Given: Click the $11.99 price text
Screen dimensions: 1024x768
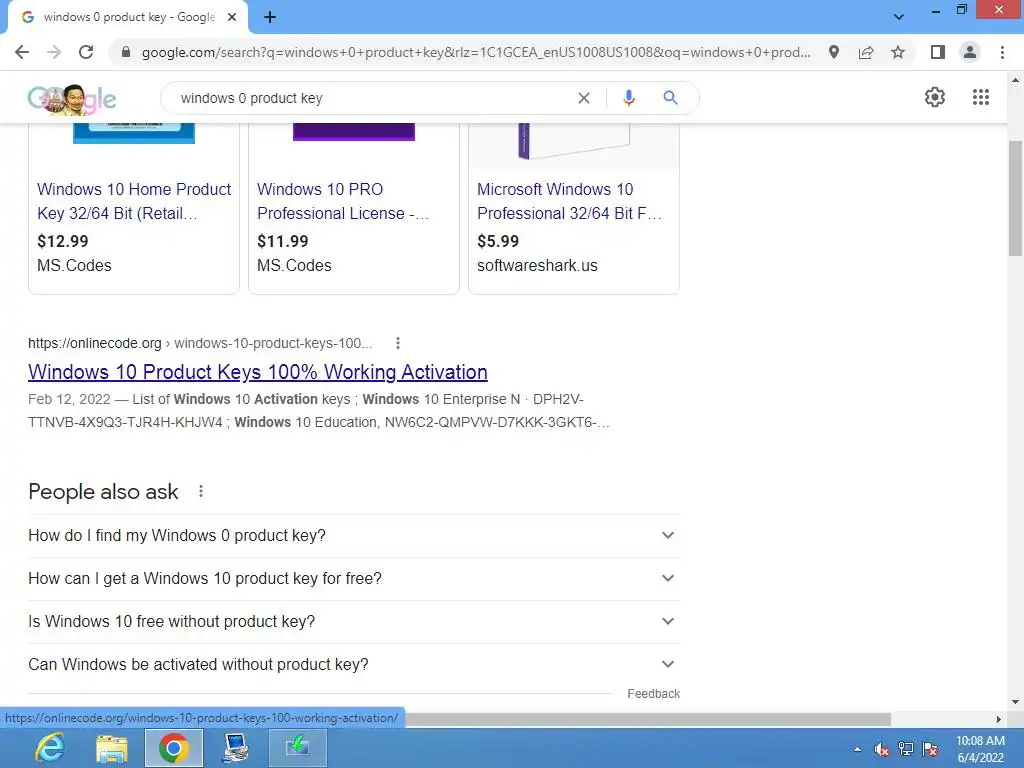Looking at the screenshot, I should click(283, 241).
